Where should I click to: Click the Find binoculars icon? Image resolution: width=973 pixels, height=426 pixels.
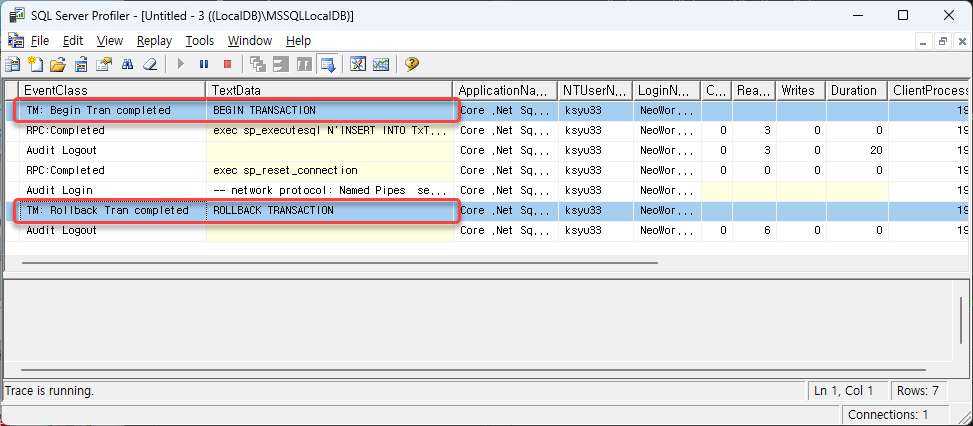[128, 64]
